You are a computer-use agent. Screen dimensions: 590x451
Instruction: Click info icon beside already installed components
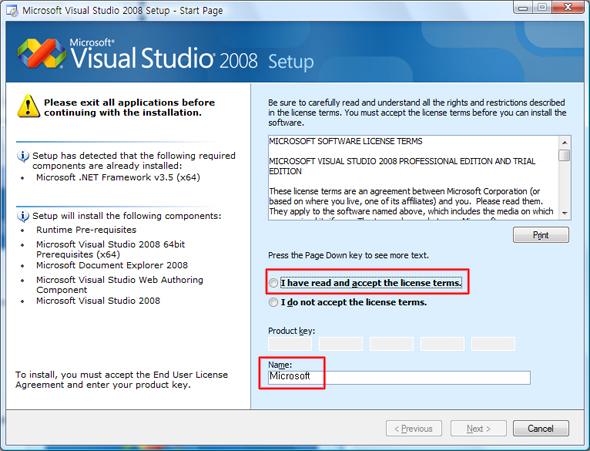[23, 156]
